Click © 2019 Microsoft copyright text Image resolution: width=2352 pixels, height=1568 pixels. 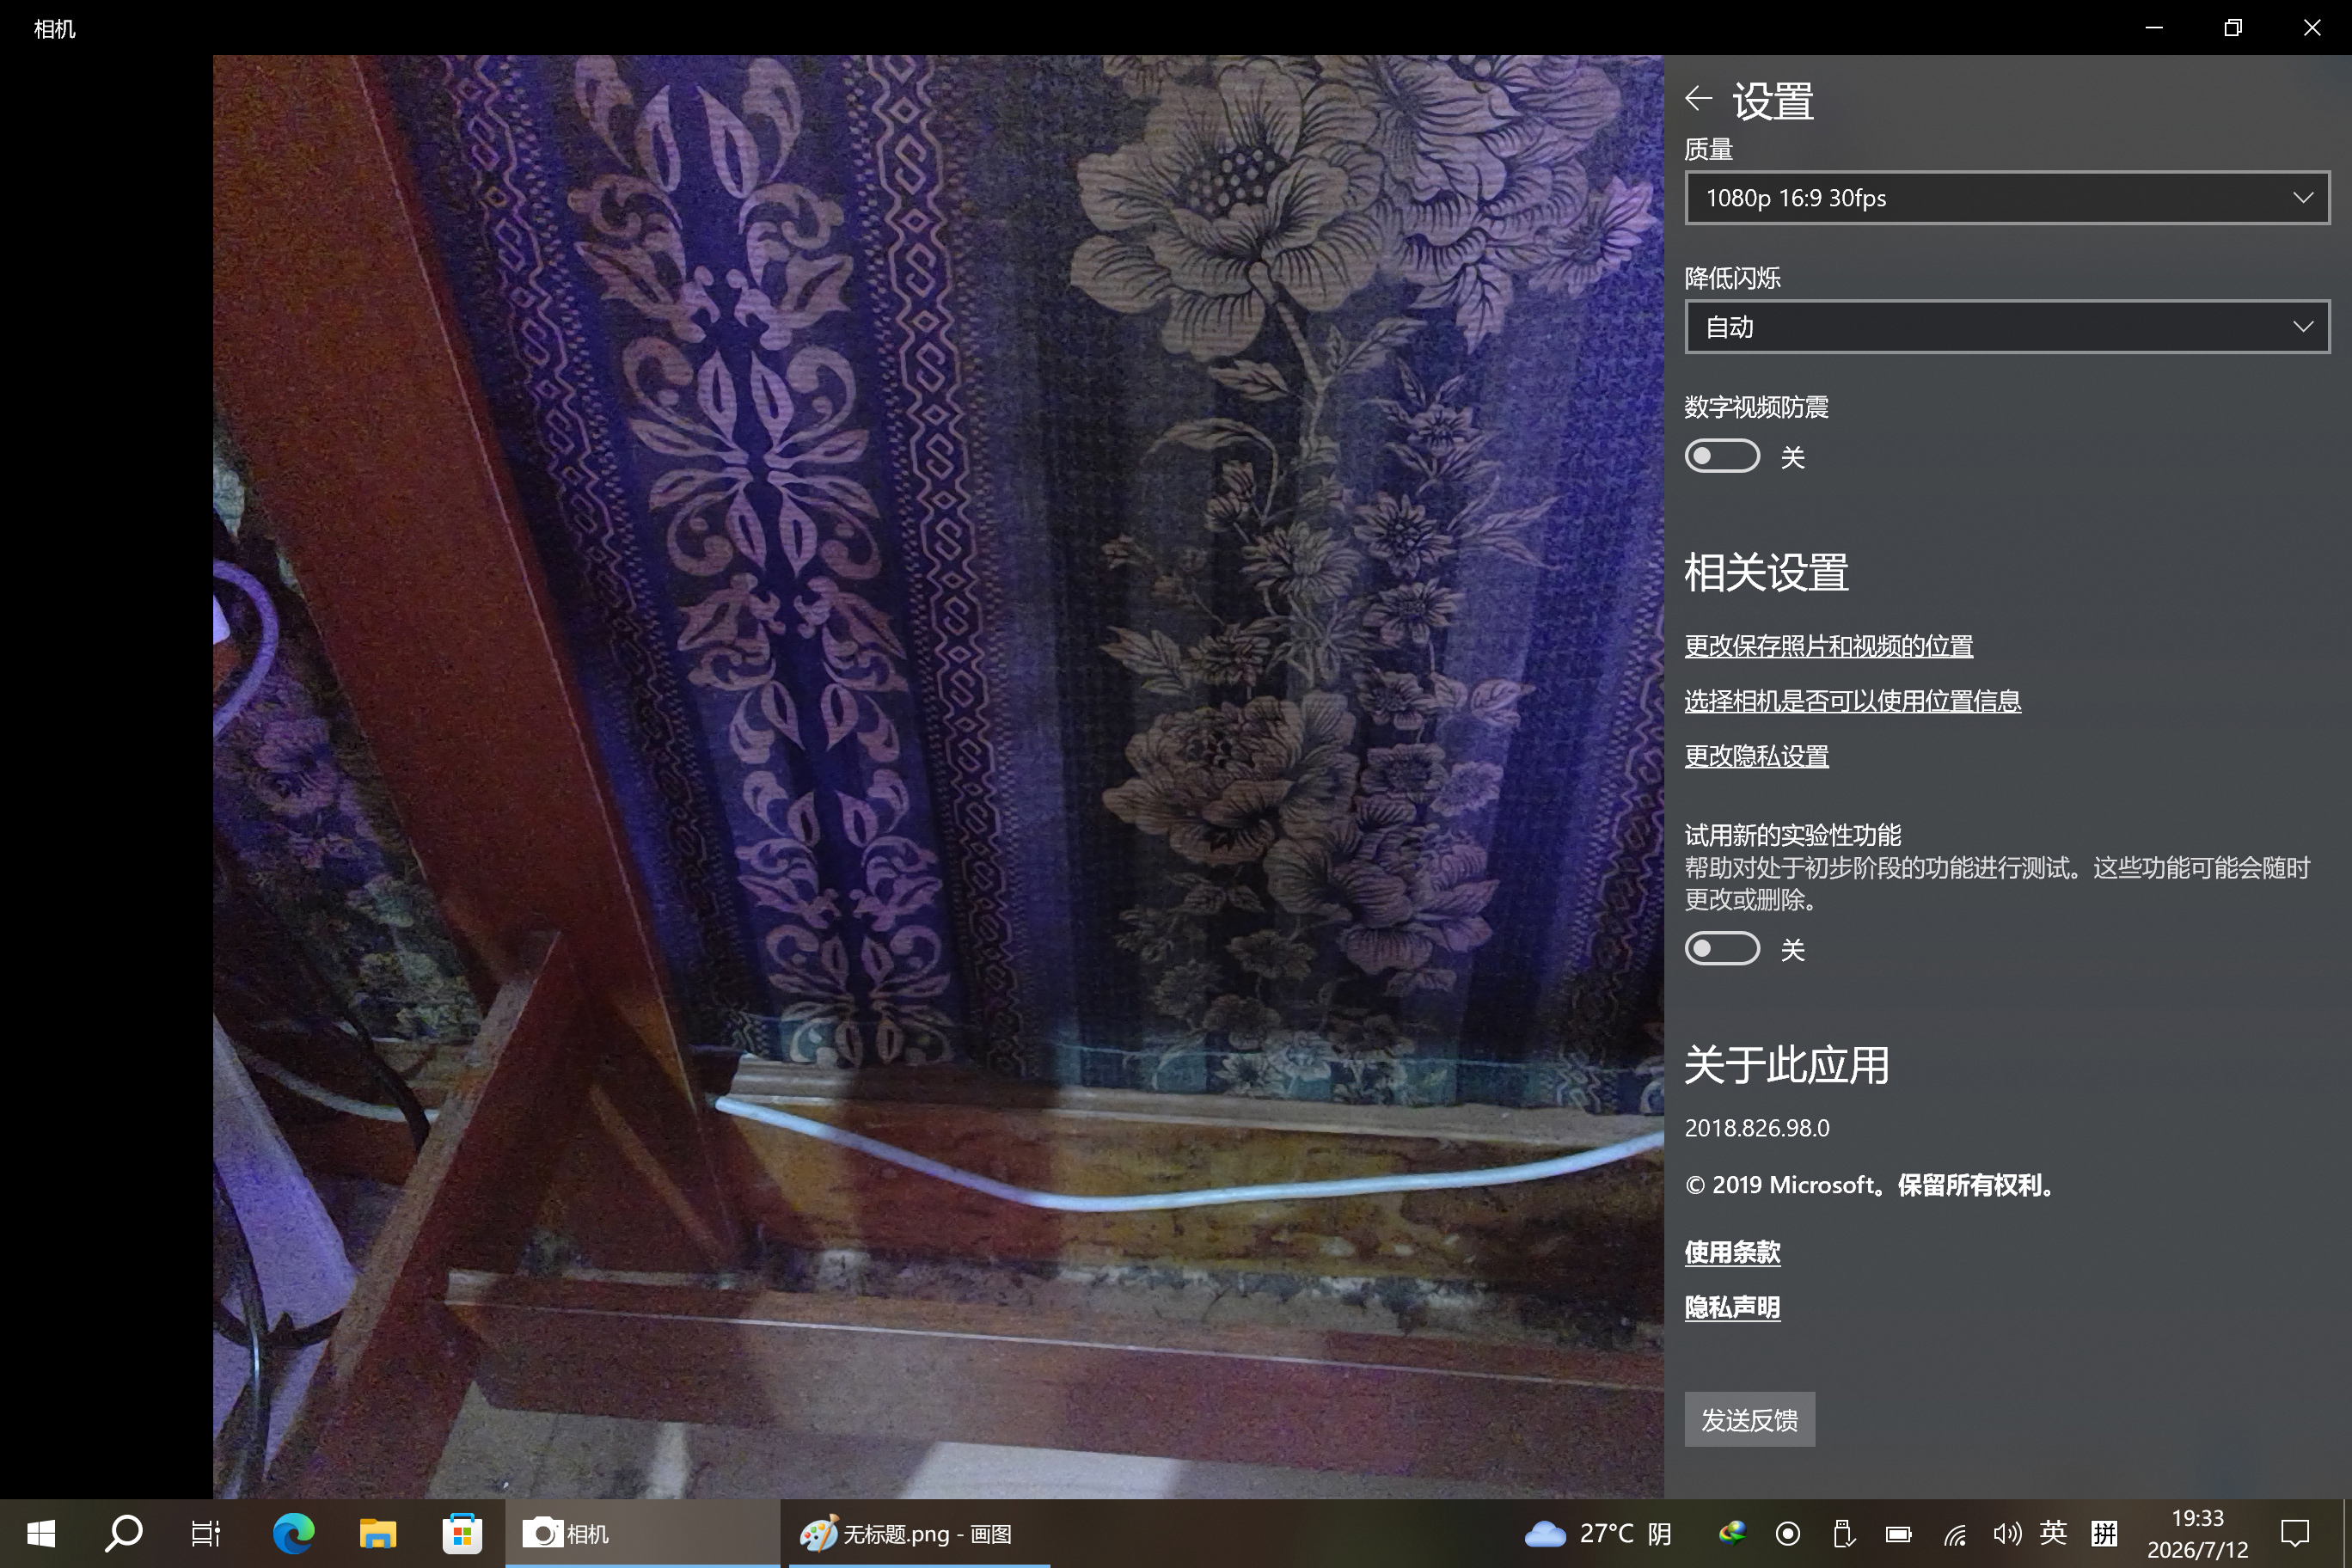1871,1185
